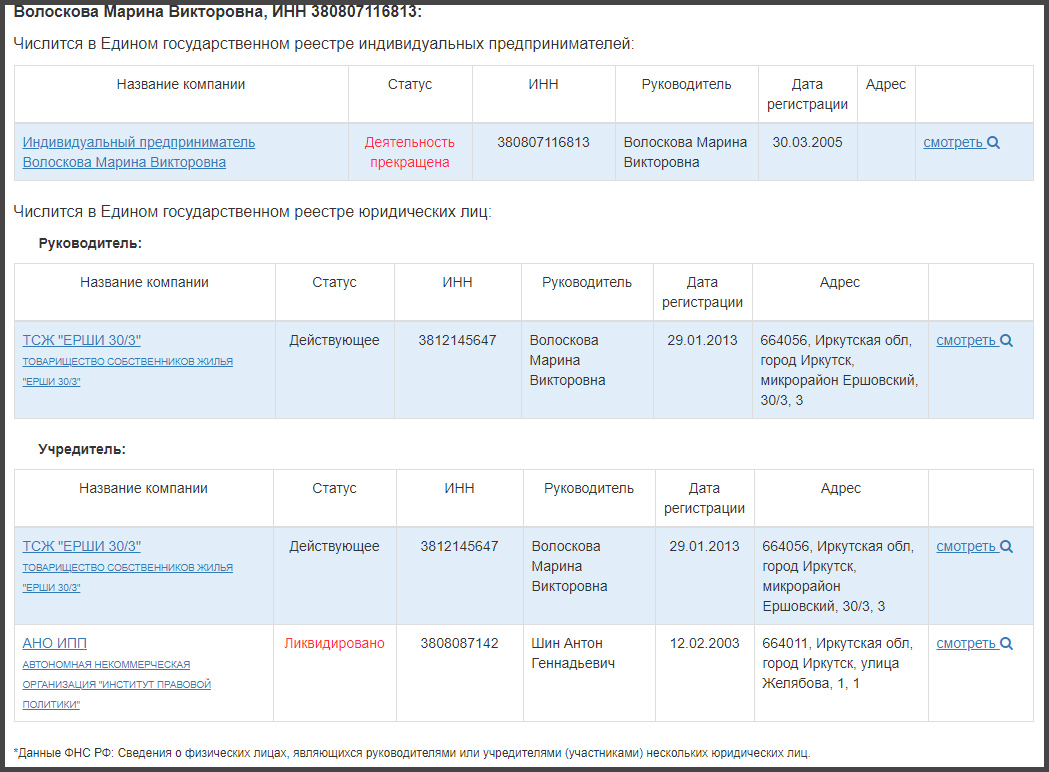1049x772 pixels.
Task: Click the magnifier icon in the Руководитель table row
Action: (x=1007, y=341)
